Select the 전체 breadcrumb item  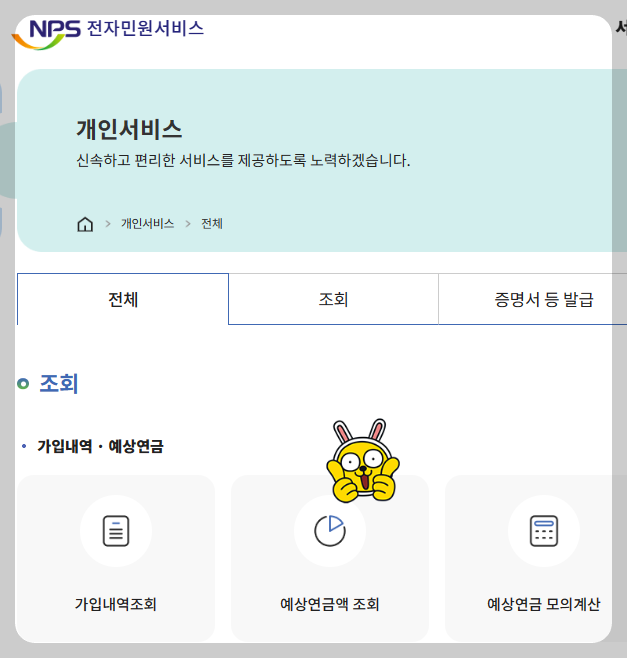pyautogui.click(x=212, y=224)
